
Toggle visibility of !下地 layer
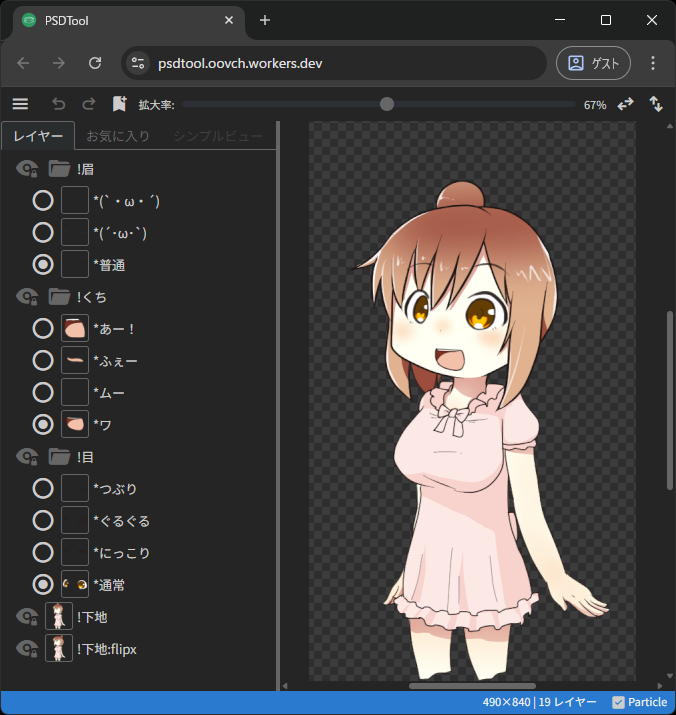(27, 617)
